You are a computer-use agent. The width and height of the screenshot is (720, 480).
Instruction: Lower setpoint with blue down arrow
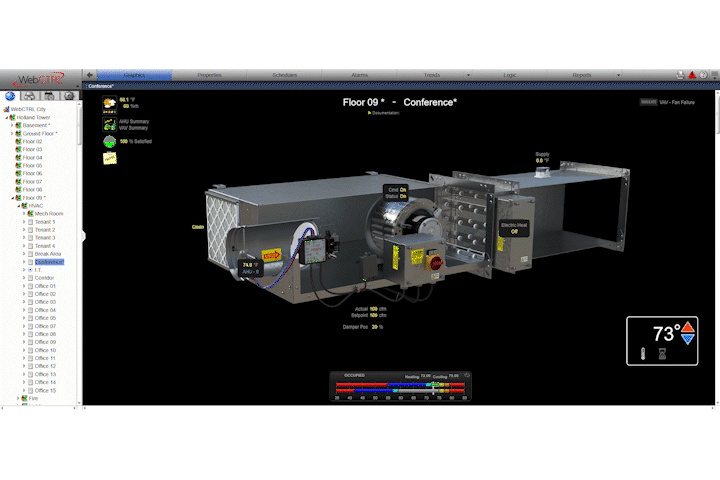[x=687, y=340]
